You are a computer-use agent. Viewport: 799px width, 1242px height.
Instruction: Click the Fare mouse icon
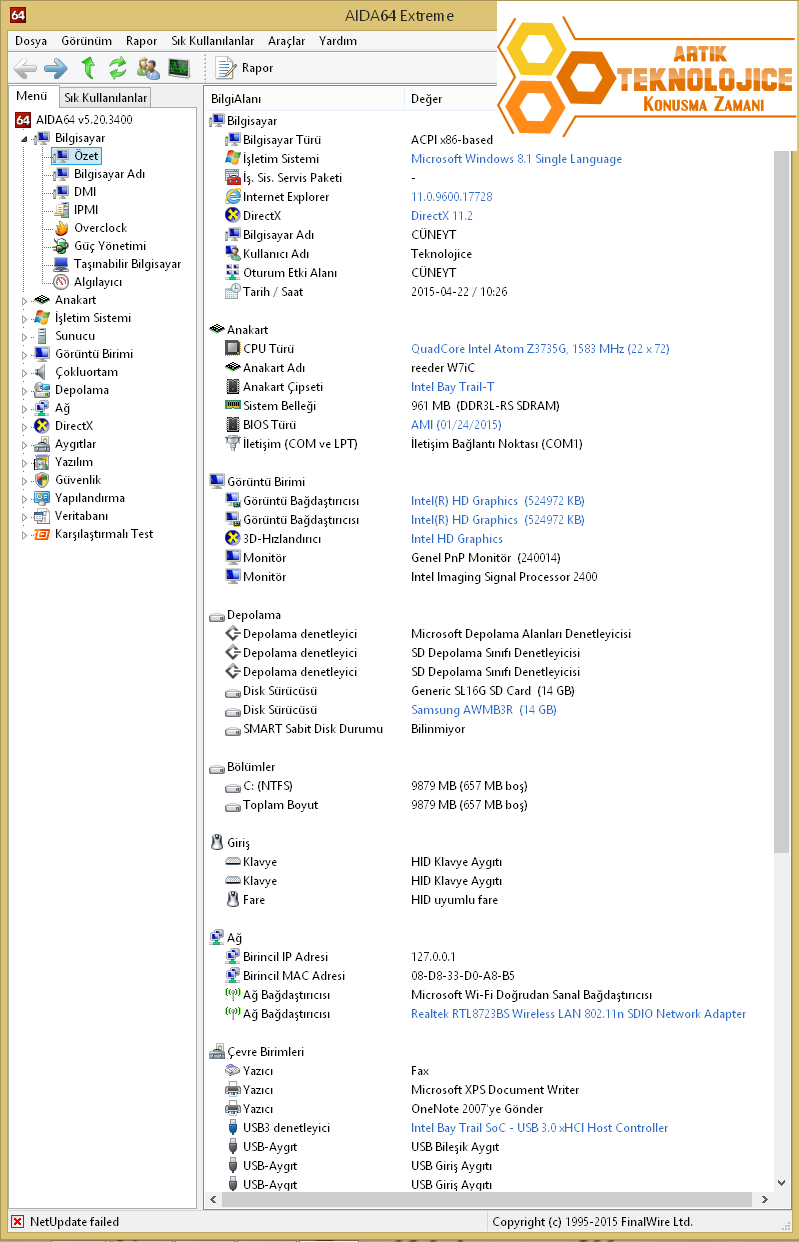(x=233, y=900)
